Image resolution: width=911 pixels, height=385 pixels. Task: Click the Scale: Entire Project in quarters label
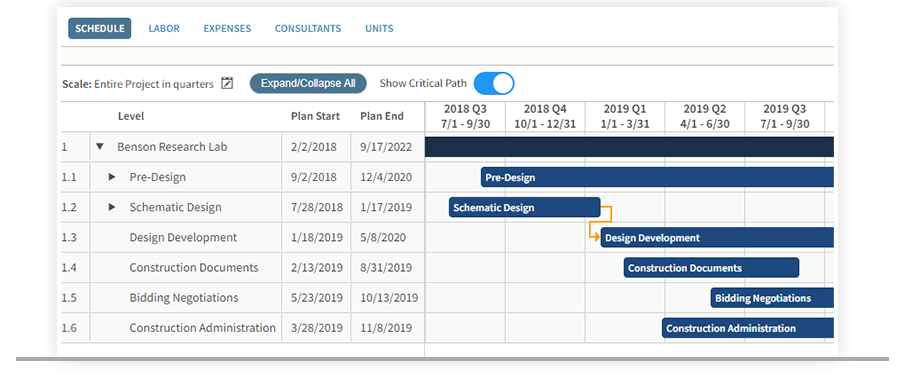pyautogui.click(x=138, y=84)
